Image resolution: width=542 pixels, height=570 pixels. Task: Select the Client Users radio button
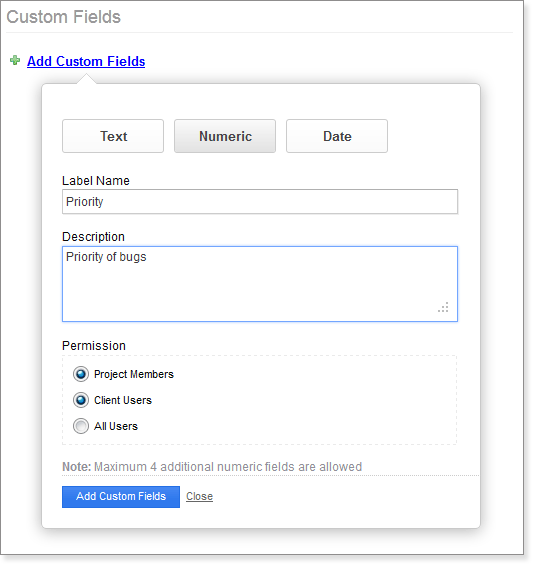pos(81,400)
